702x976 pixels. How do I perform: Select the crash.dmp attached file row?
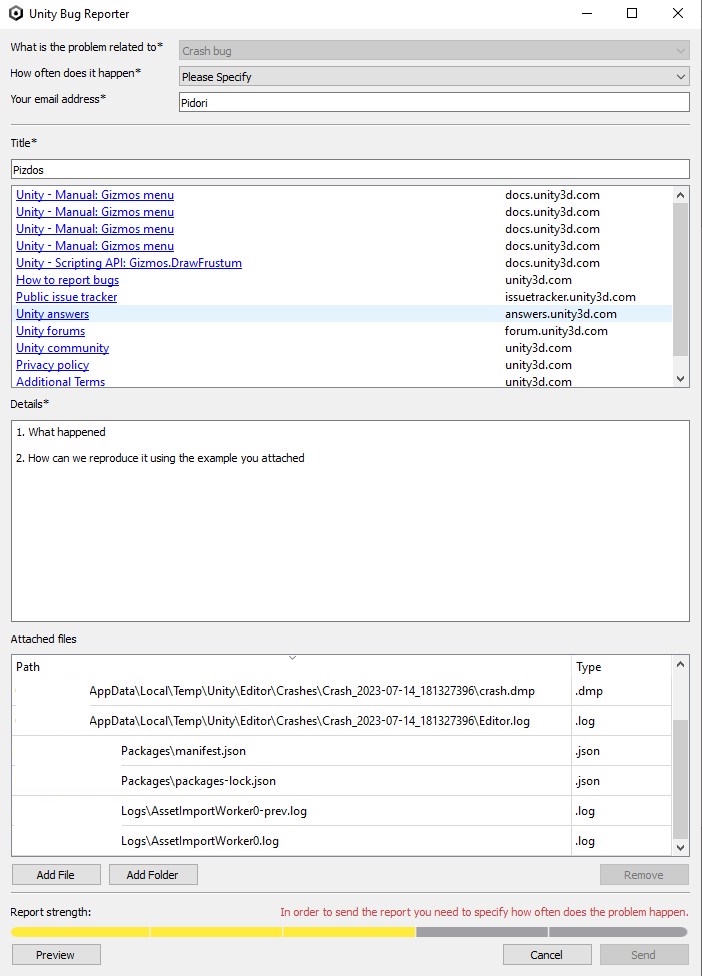point(342,691)
